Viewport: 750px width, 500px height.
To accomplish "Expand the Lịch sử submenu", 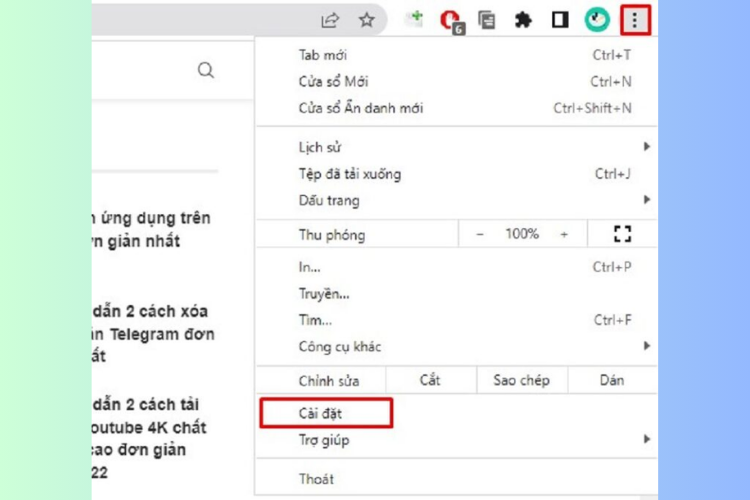I will pos(456,147).
